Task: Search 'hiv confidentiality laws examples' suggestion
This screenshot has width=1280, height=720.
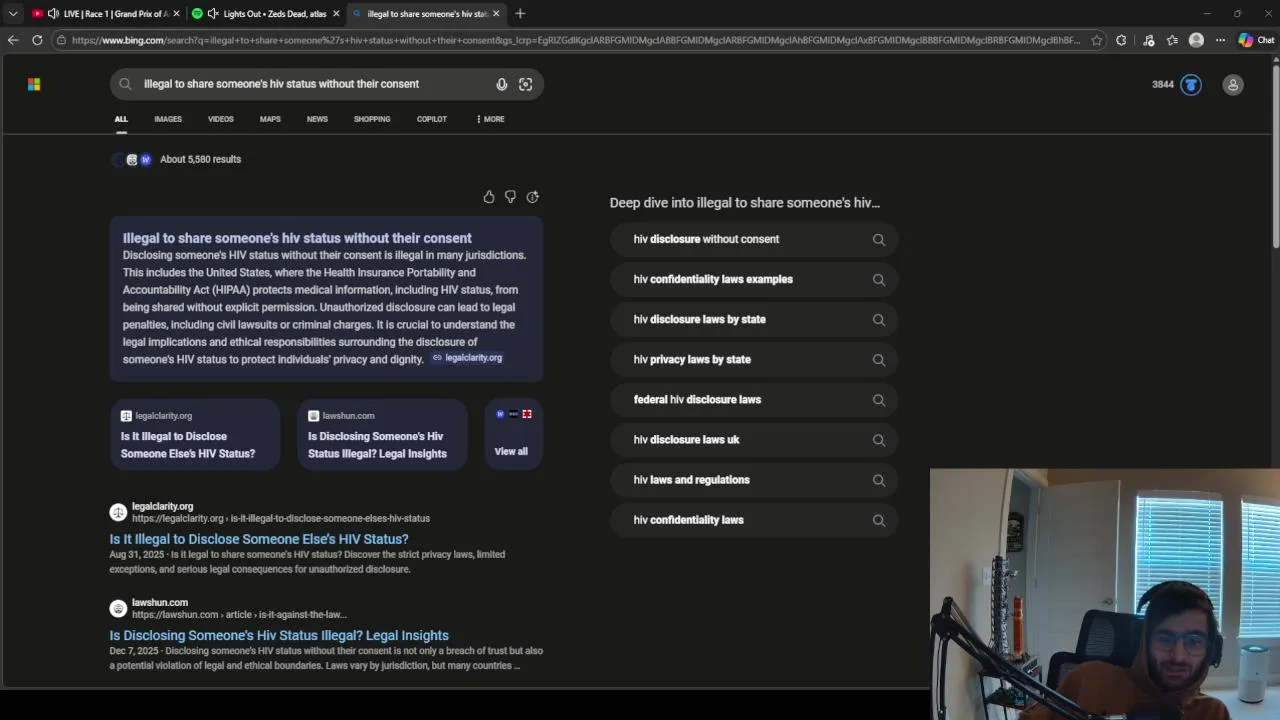Action: point(754,279)
